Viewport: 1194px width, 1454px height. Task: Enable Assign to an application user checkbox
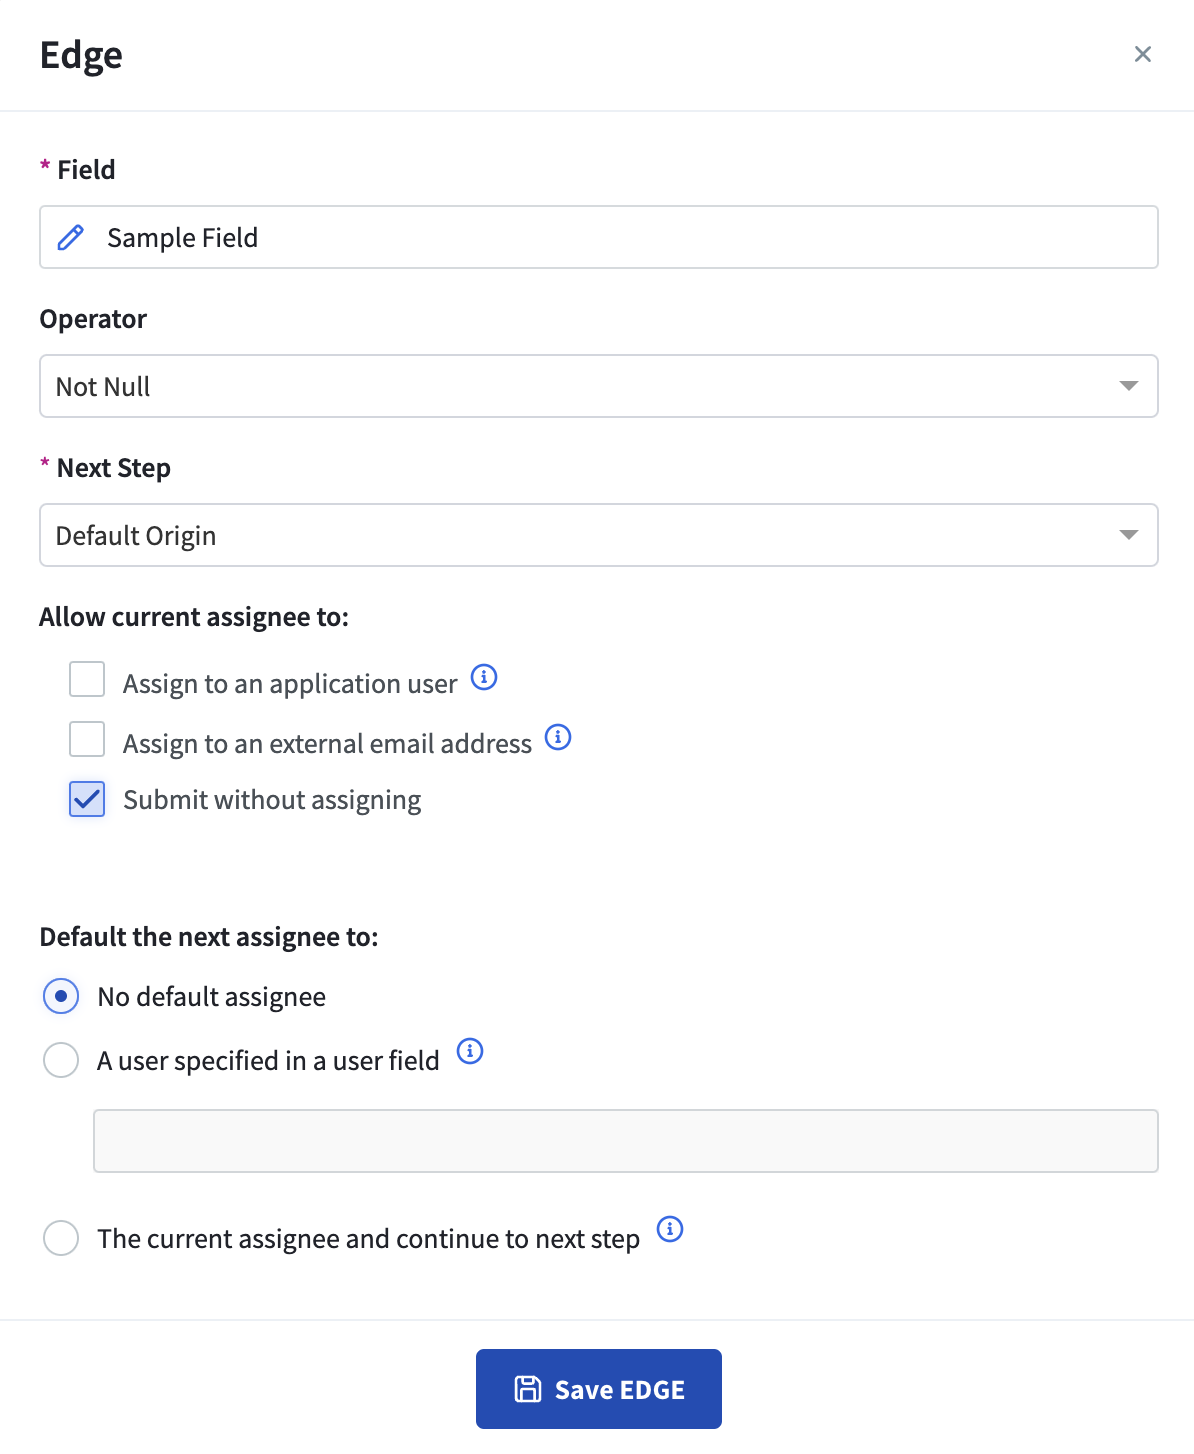click(87, 679)
